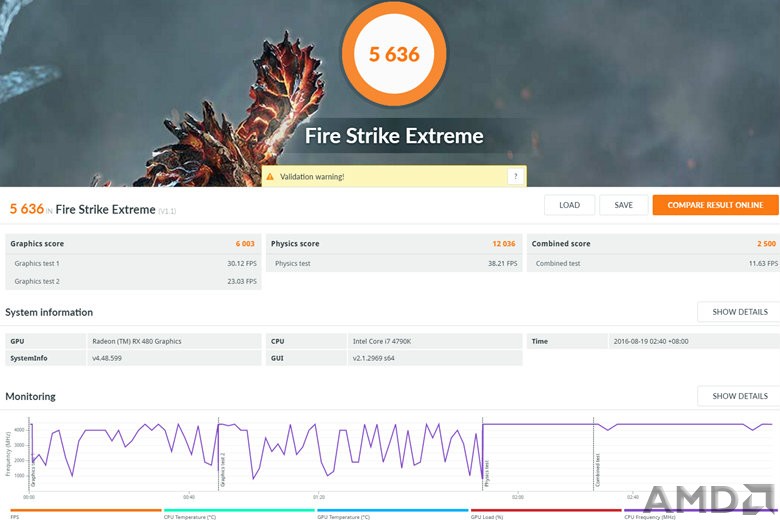Image resolution: width=780 pixels, height=520 pixels.
Task: Click the GUI version v2.1.2969 s64
Action: tap(374, 358)
